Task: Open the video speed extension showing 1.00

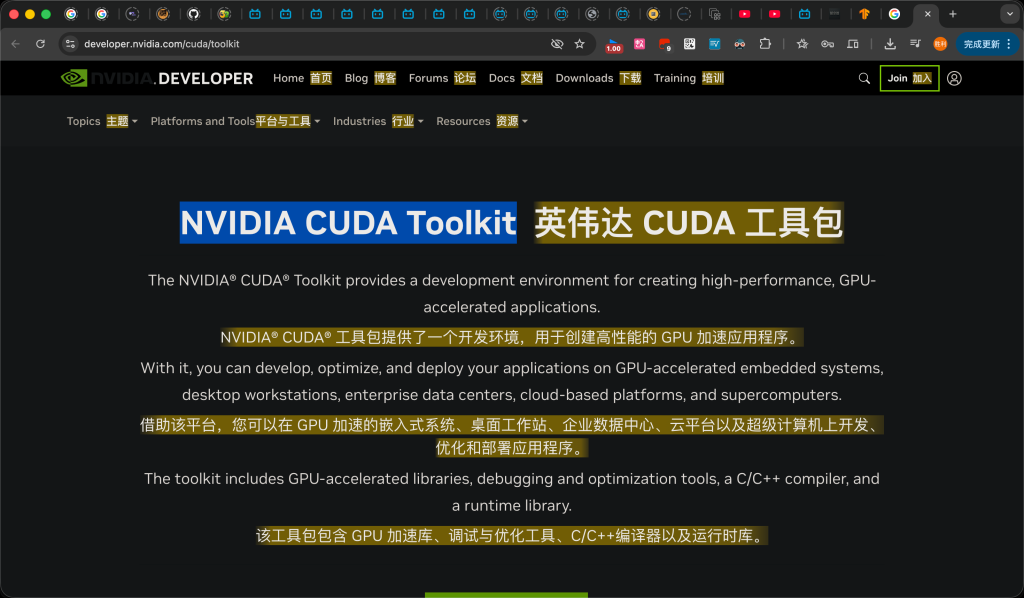Action: click(613, 44)
